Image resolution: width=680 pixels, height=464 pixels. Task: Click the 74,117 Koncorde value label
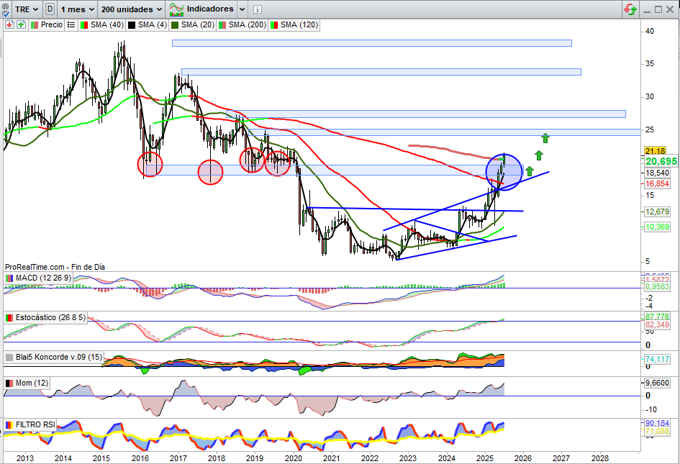coord(657,359)
